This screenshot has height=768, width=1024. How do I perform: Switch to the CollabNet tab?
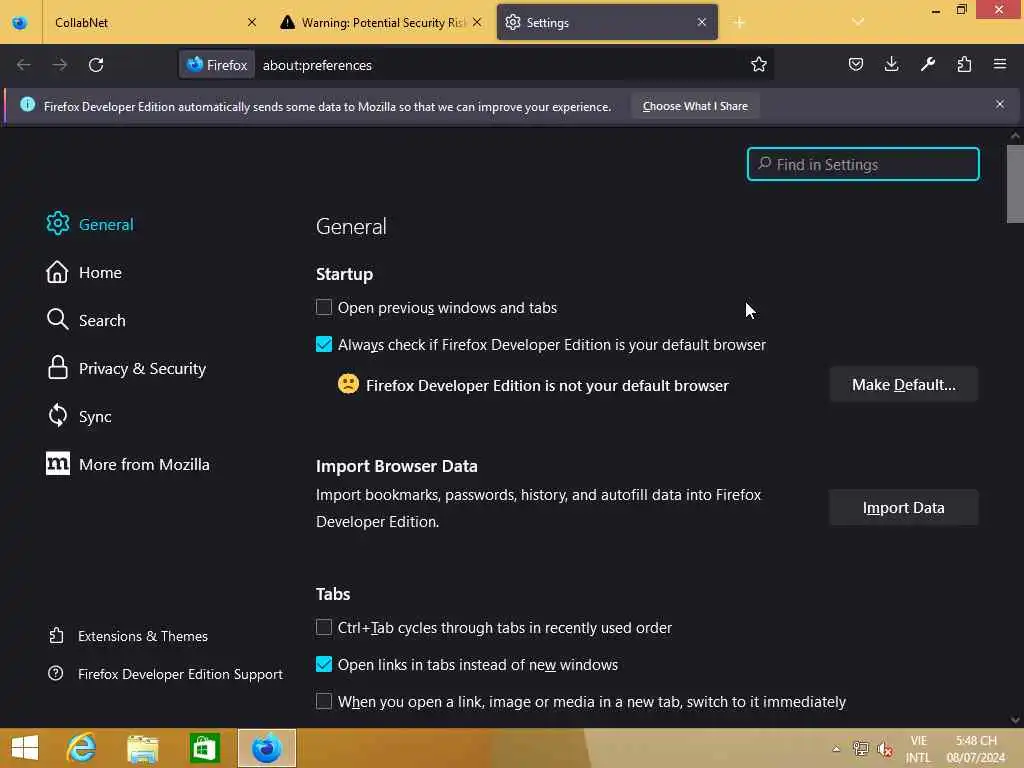point(154,23)
